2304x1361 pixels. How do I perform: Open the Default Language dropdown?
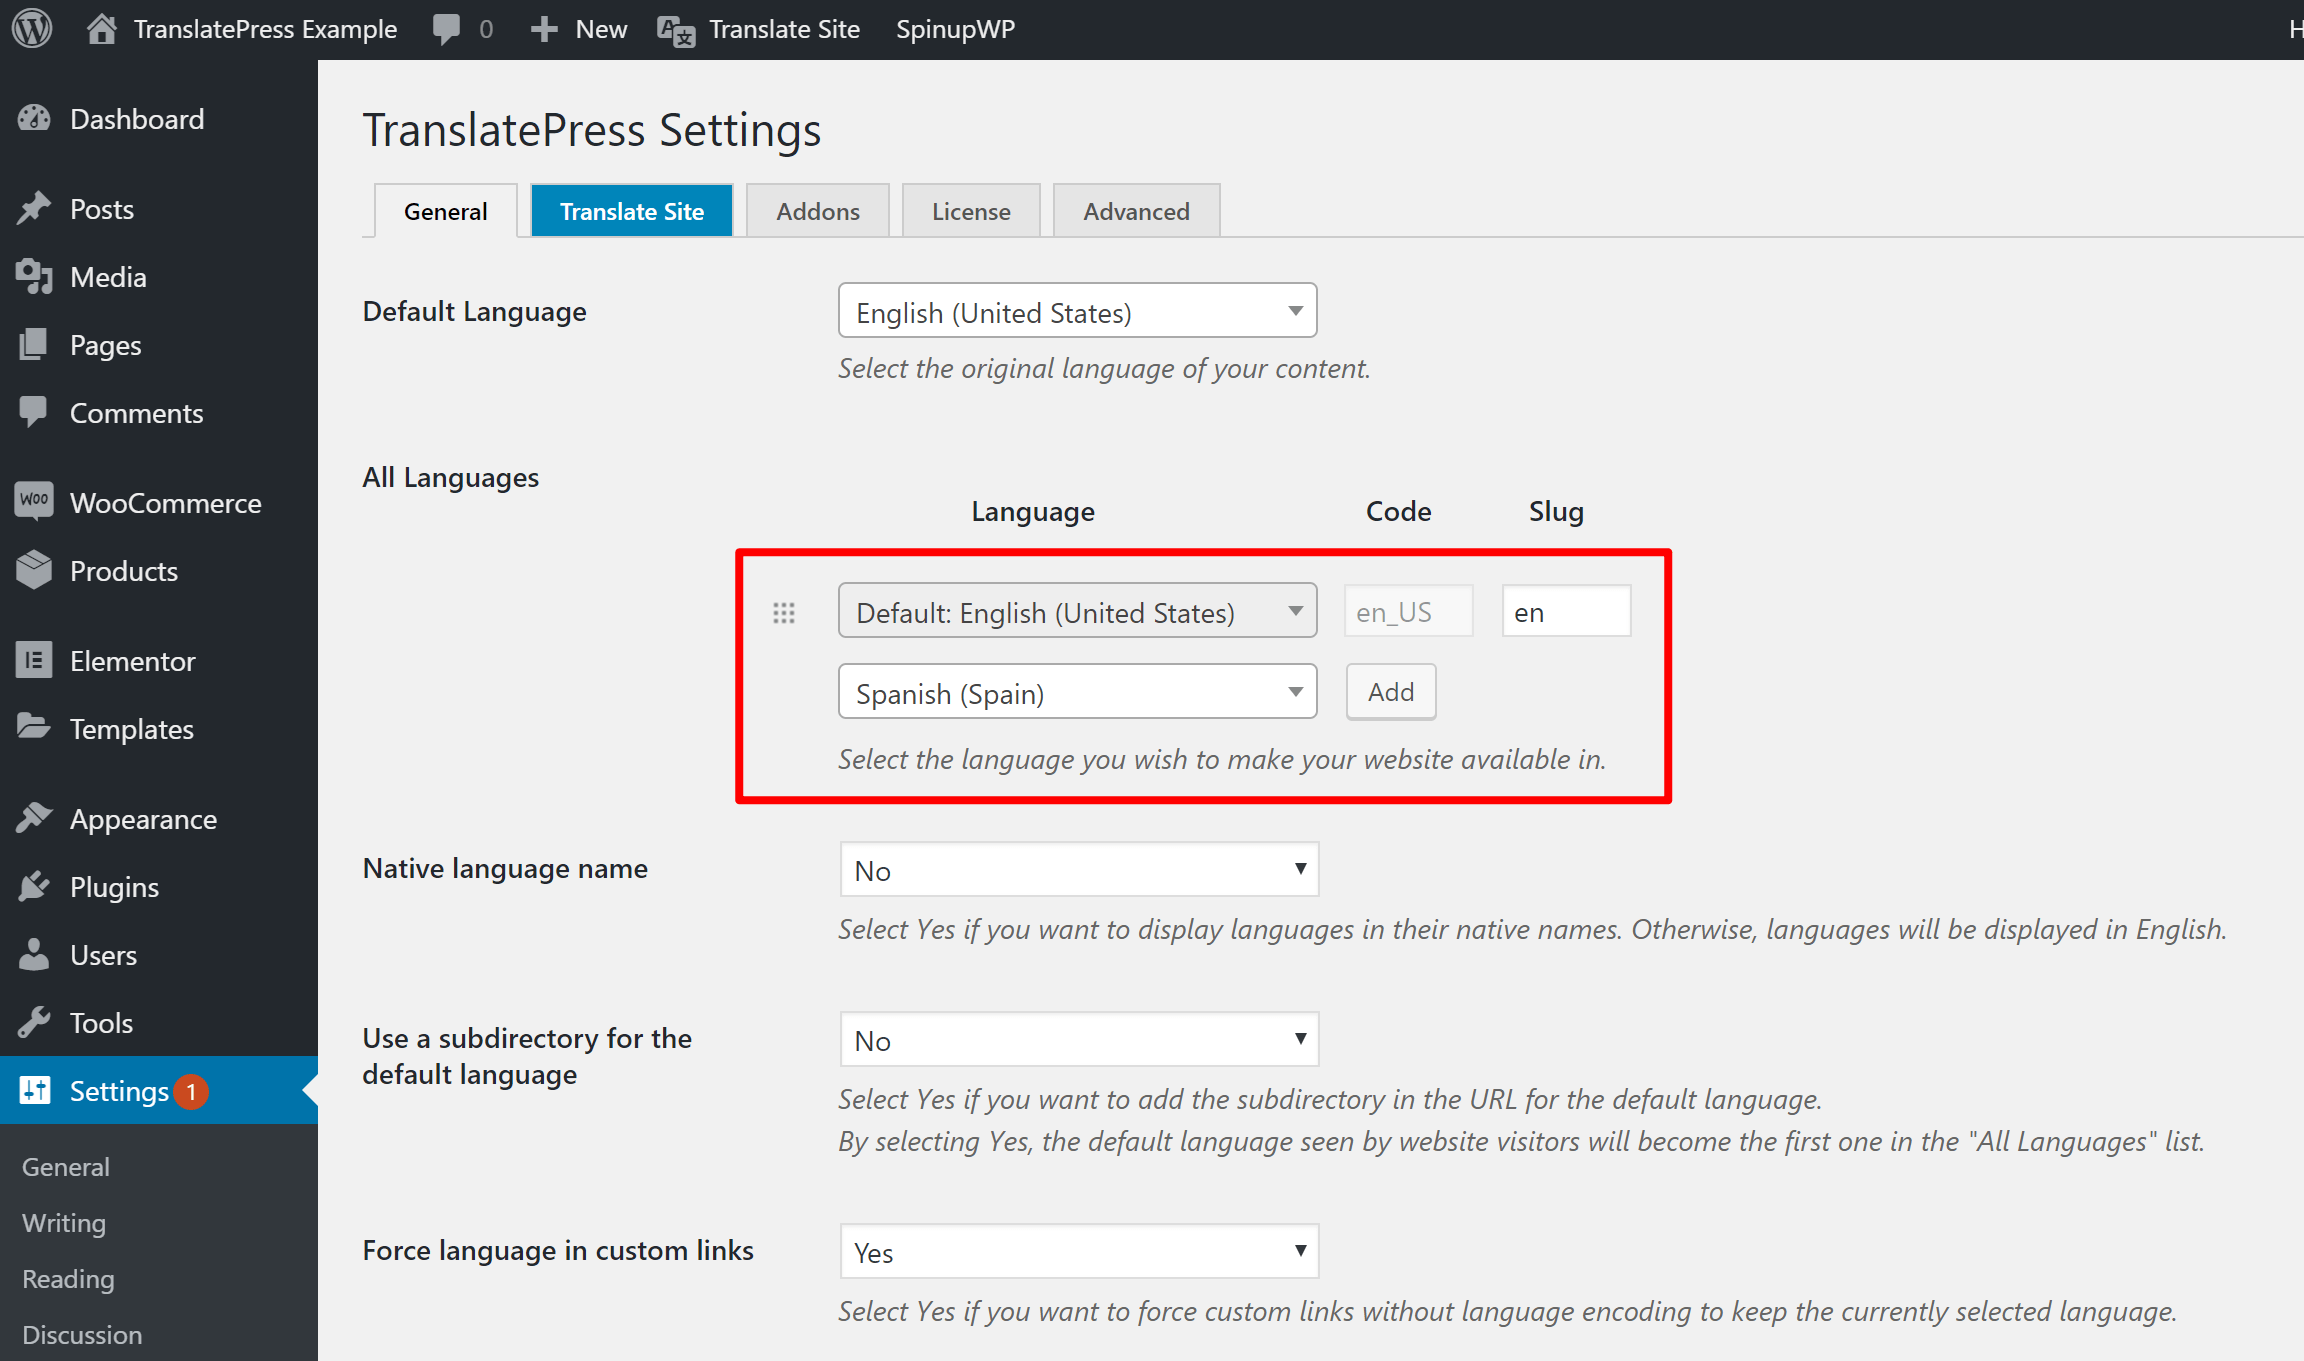tap(1077, 311)
